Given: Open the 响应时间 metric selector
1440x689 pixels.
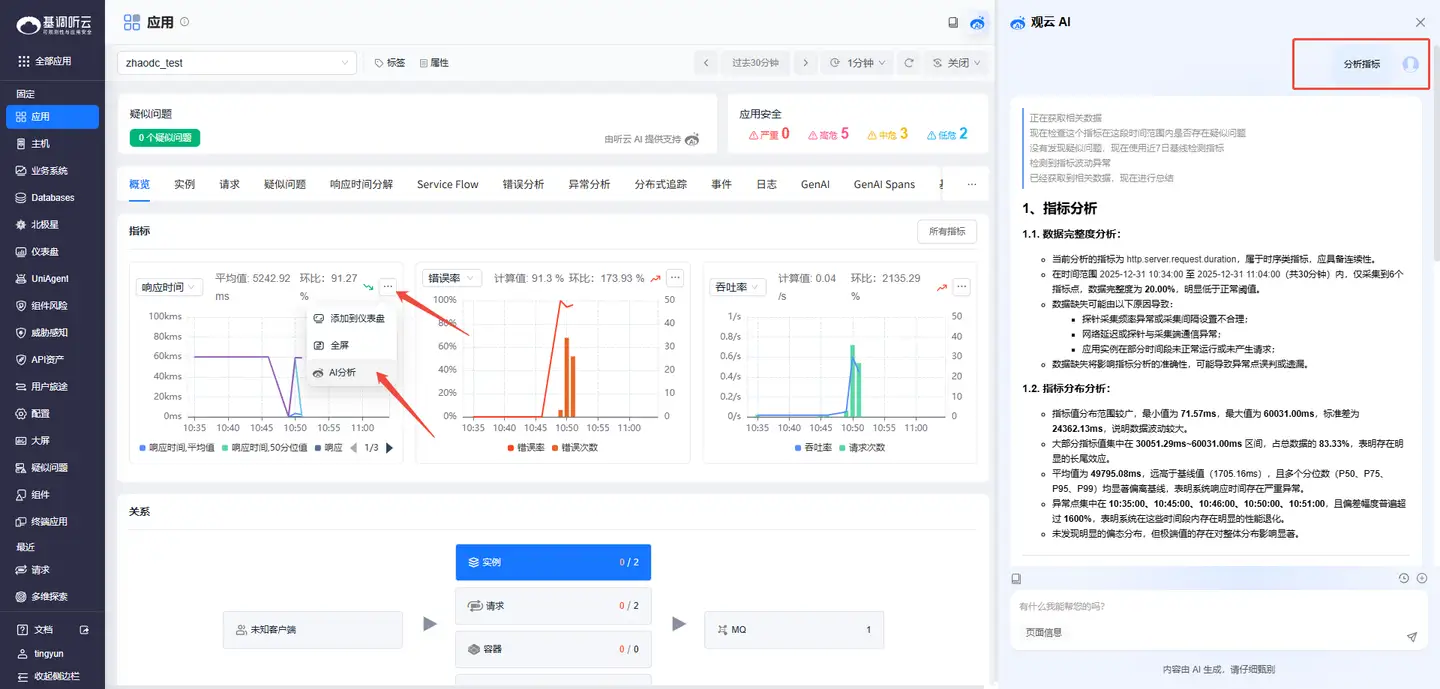Looking at the screenshot, I should click(x=169, y=287).
